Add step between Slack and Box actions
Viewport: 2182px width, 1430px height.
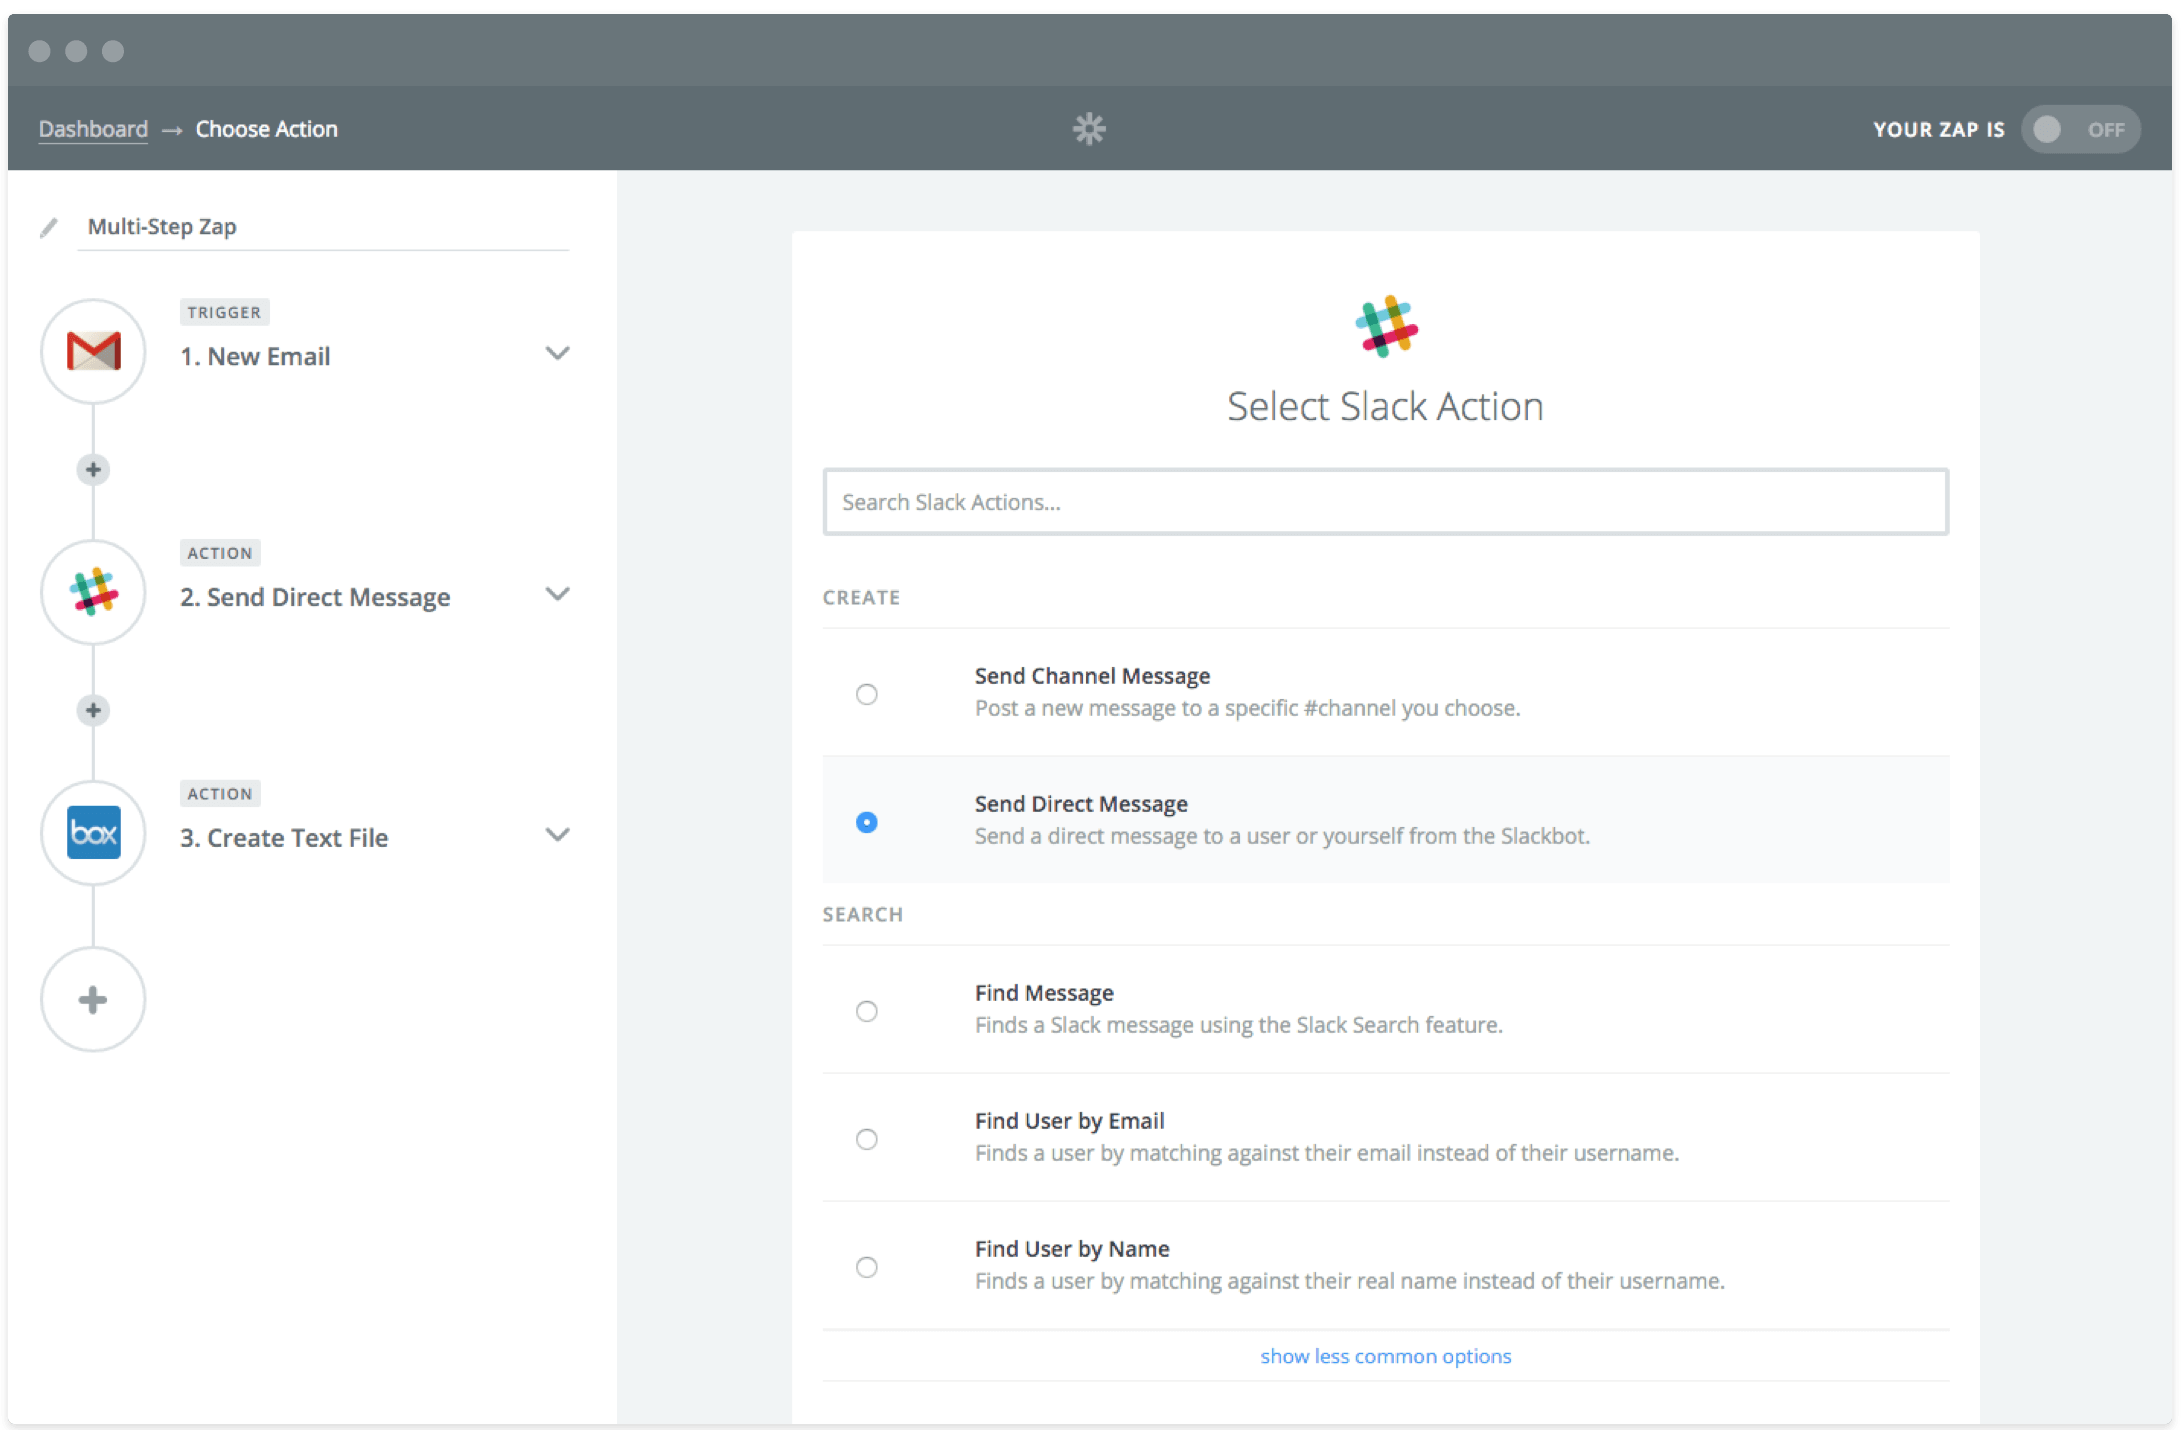93,711
